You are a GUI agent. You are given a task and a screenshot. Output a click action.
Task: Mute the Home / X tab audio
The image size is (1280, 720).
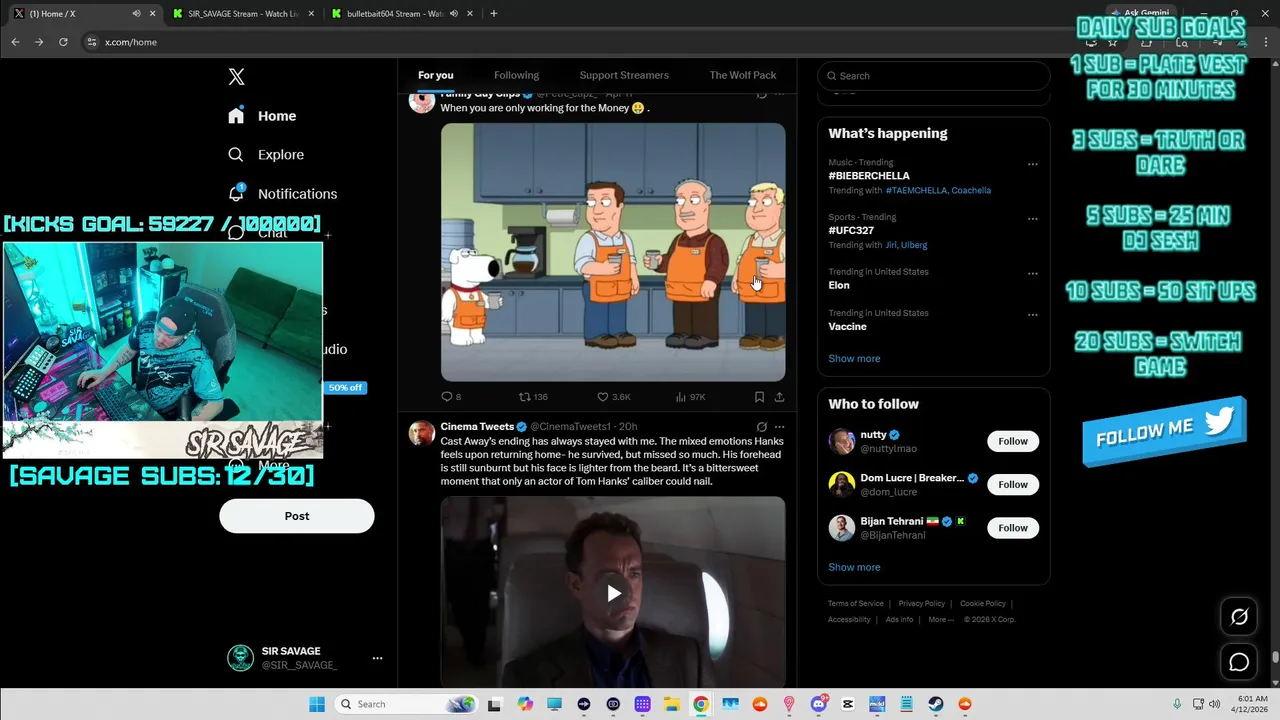tap(136, 14)
